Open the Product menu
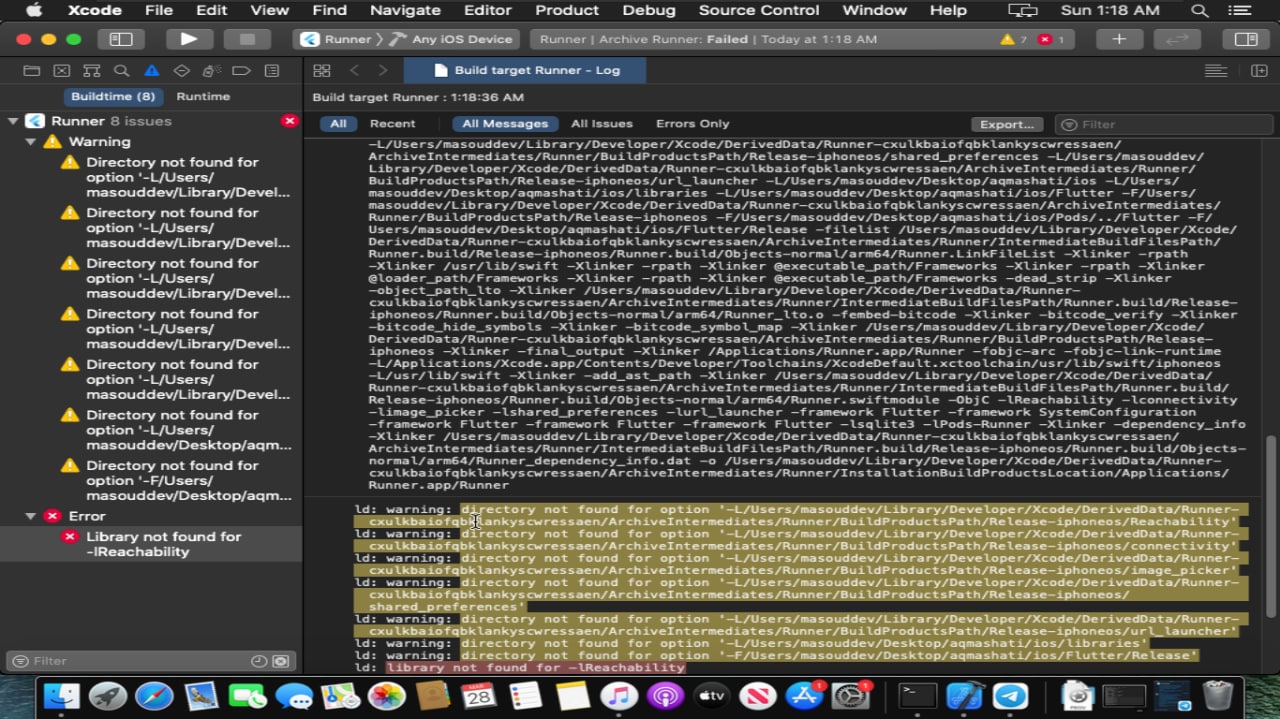Viewport: 1280px width, 719px height. click(566, 10)
